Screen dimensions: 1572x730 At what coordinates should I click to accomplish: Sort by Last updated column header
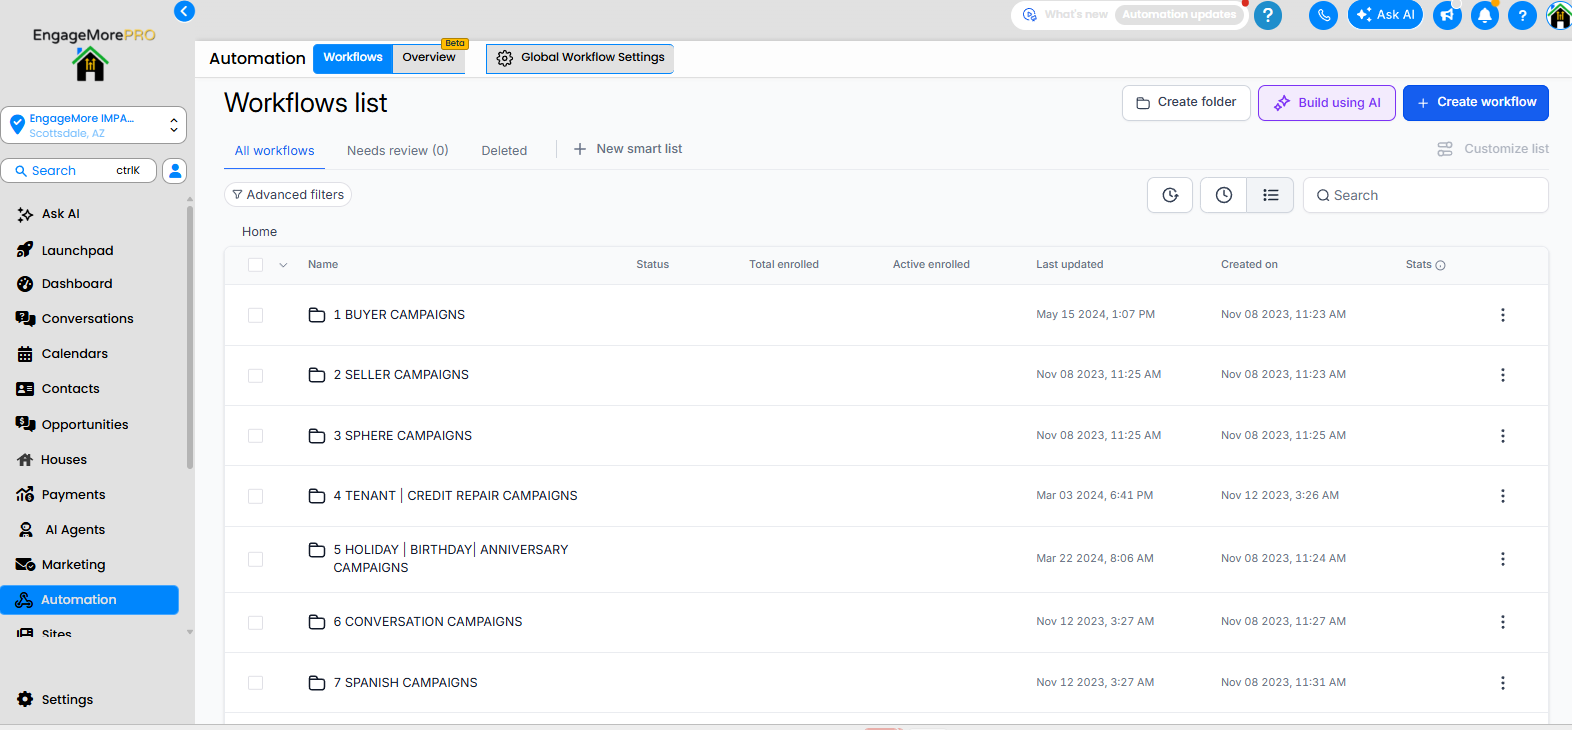pyautogui.click(x=1069, y=265)
